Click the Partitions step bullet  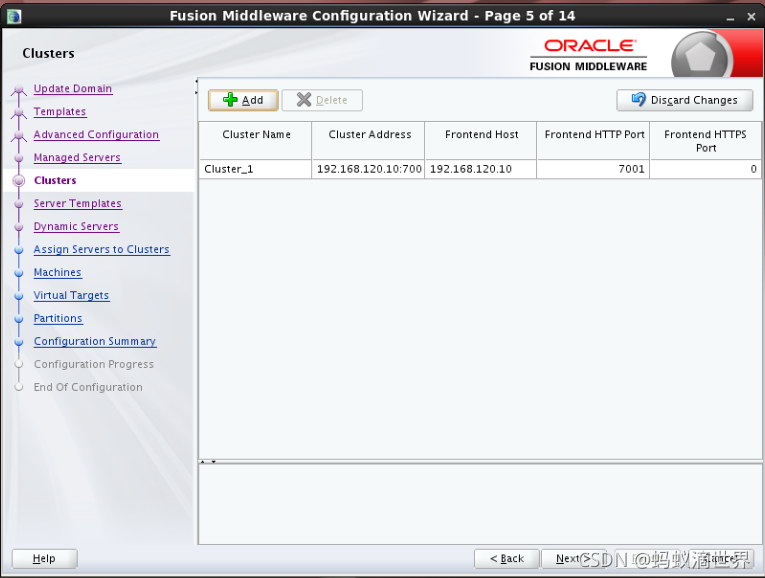[19, 319]
